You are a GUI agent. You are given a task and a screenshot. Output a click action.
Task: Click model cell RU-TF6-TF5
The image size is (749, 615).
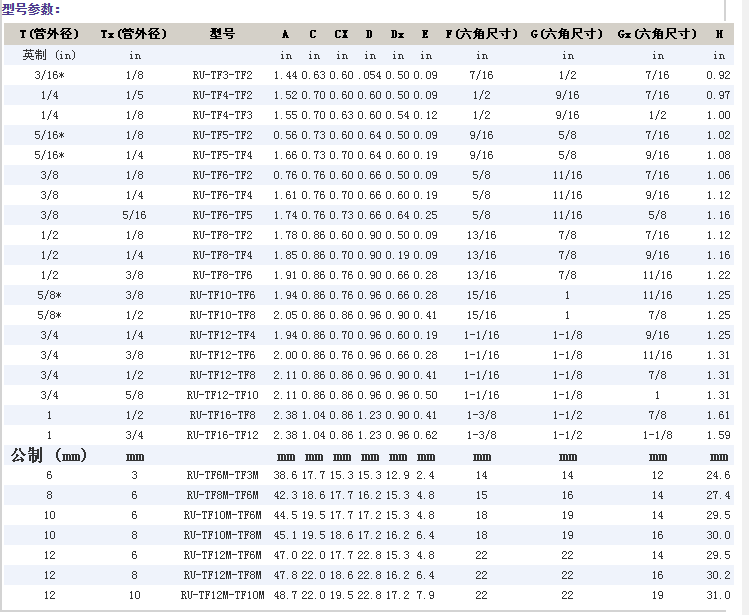[222, 216]
